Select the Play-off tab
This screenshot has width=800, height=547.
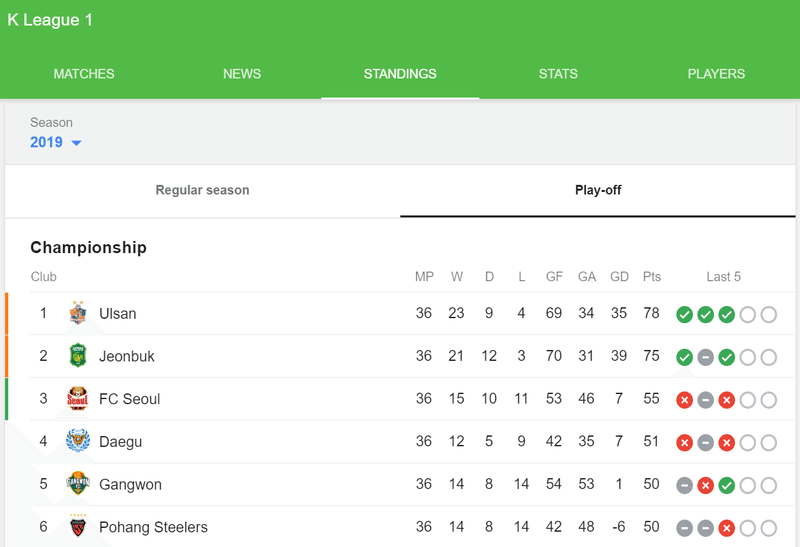(x=598, y=190)
